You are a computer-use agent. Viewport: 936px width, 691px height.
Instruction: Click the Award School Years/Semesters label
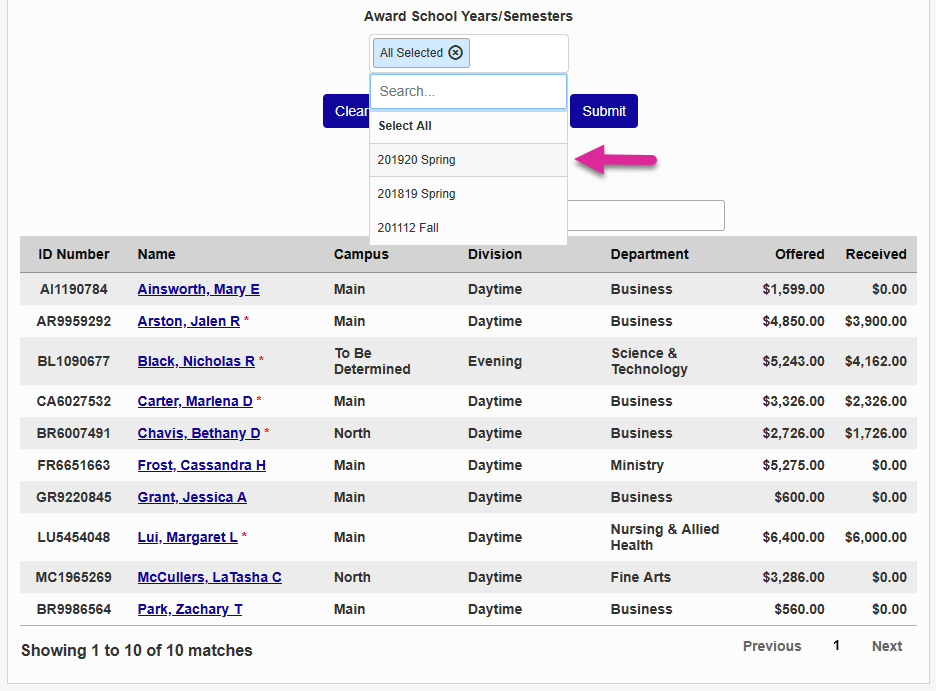click(469, 16)
